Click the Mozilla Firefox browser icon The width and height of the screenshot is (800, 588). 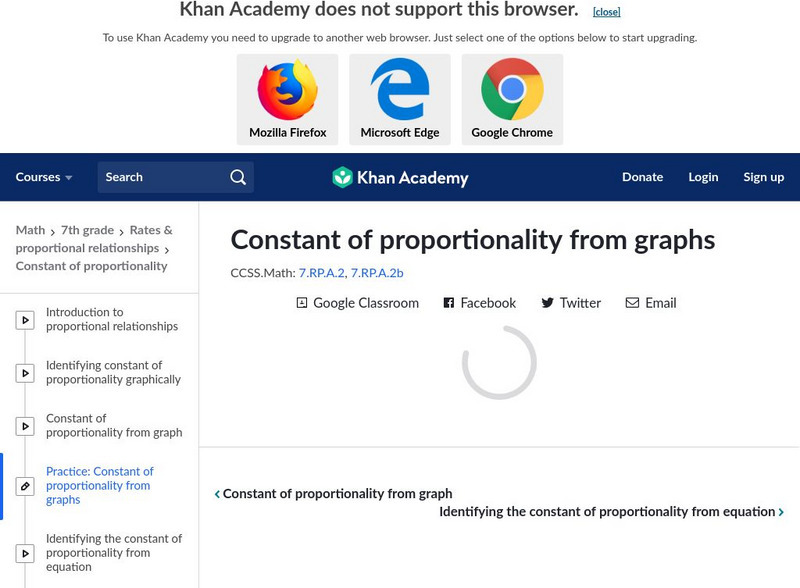pyautogui.click(x=287, y=91)
